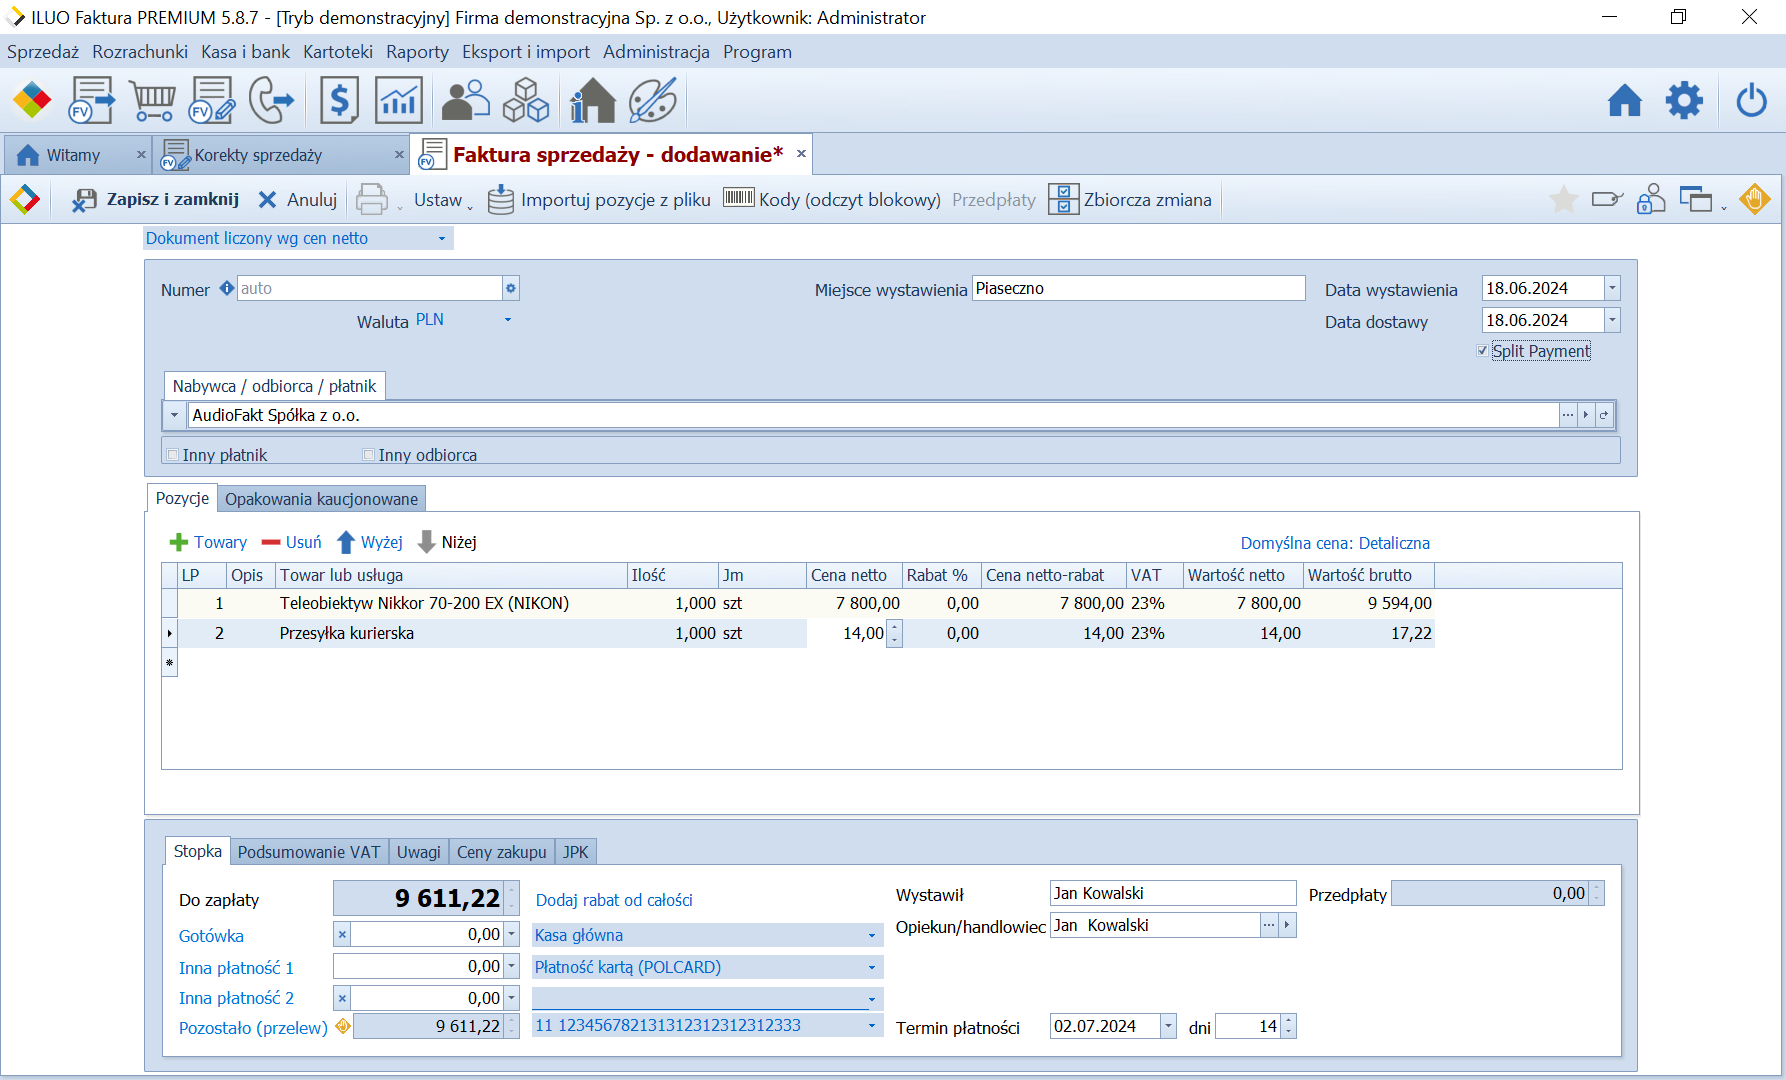Open the Podsumowanie VAT tab

(x=309, y=852)
